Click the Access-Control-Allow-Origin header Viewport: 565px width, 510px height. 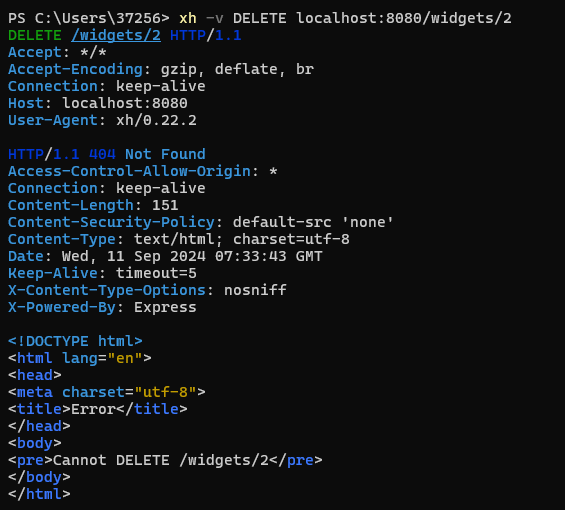pyautogui.click(x=129, y=171)
